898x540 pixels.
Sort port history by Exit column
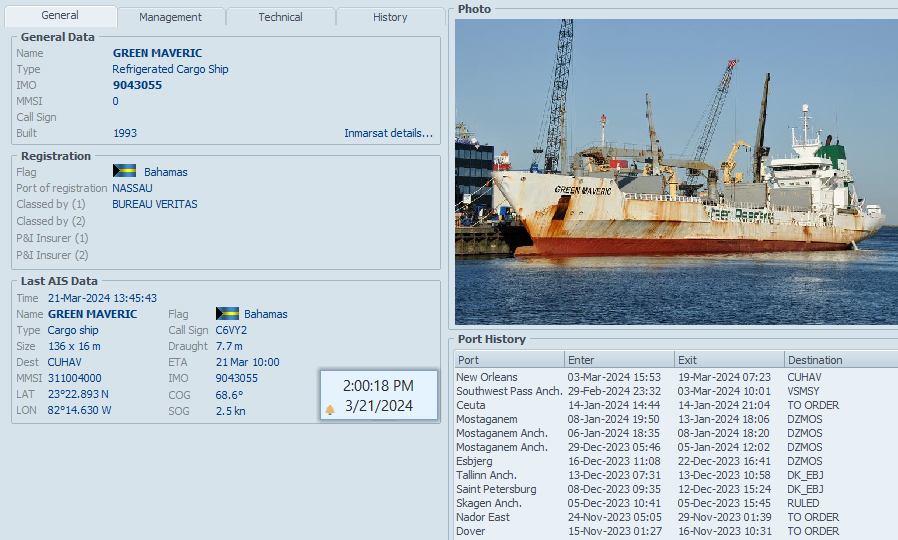click(x=729, y=360)
